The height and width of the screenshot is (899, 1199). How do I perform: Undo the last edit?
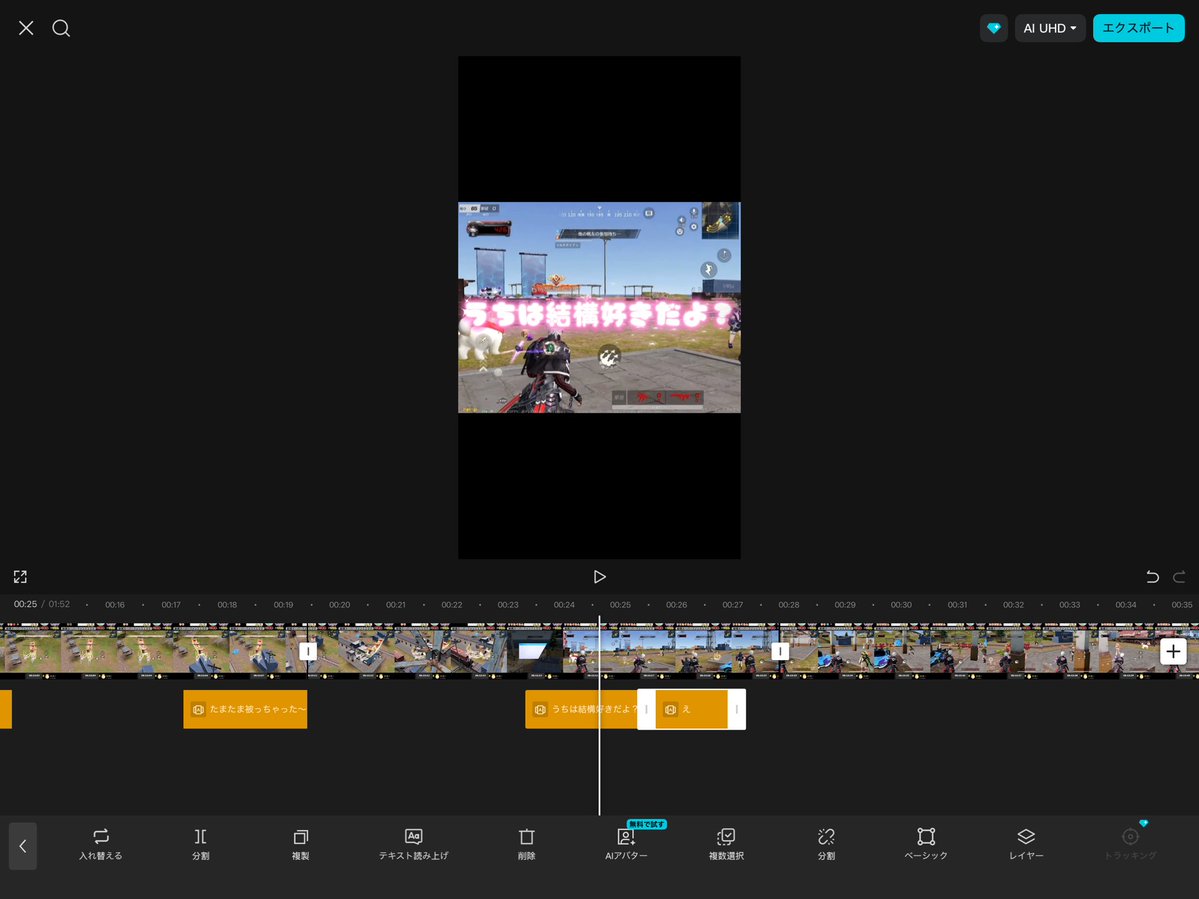(x=1152, y=576)
